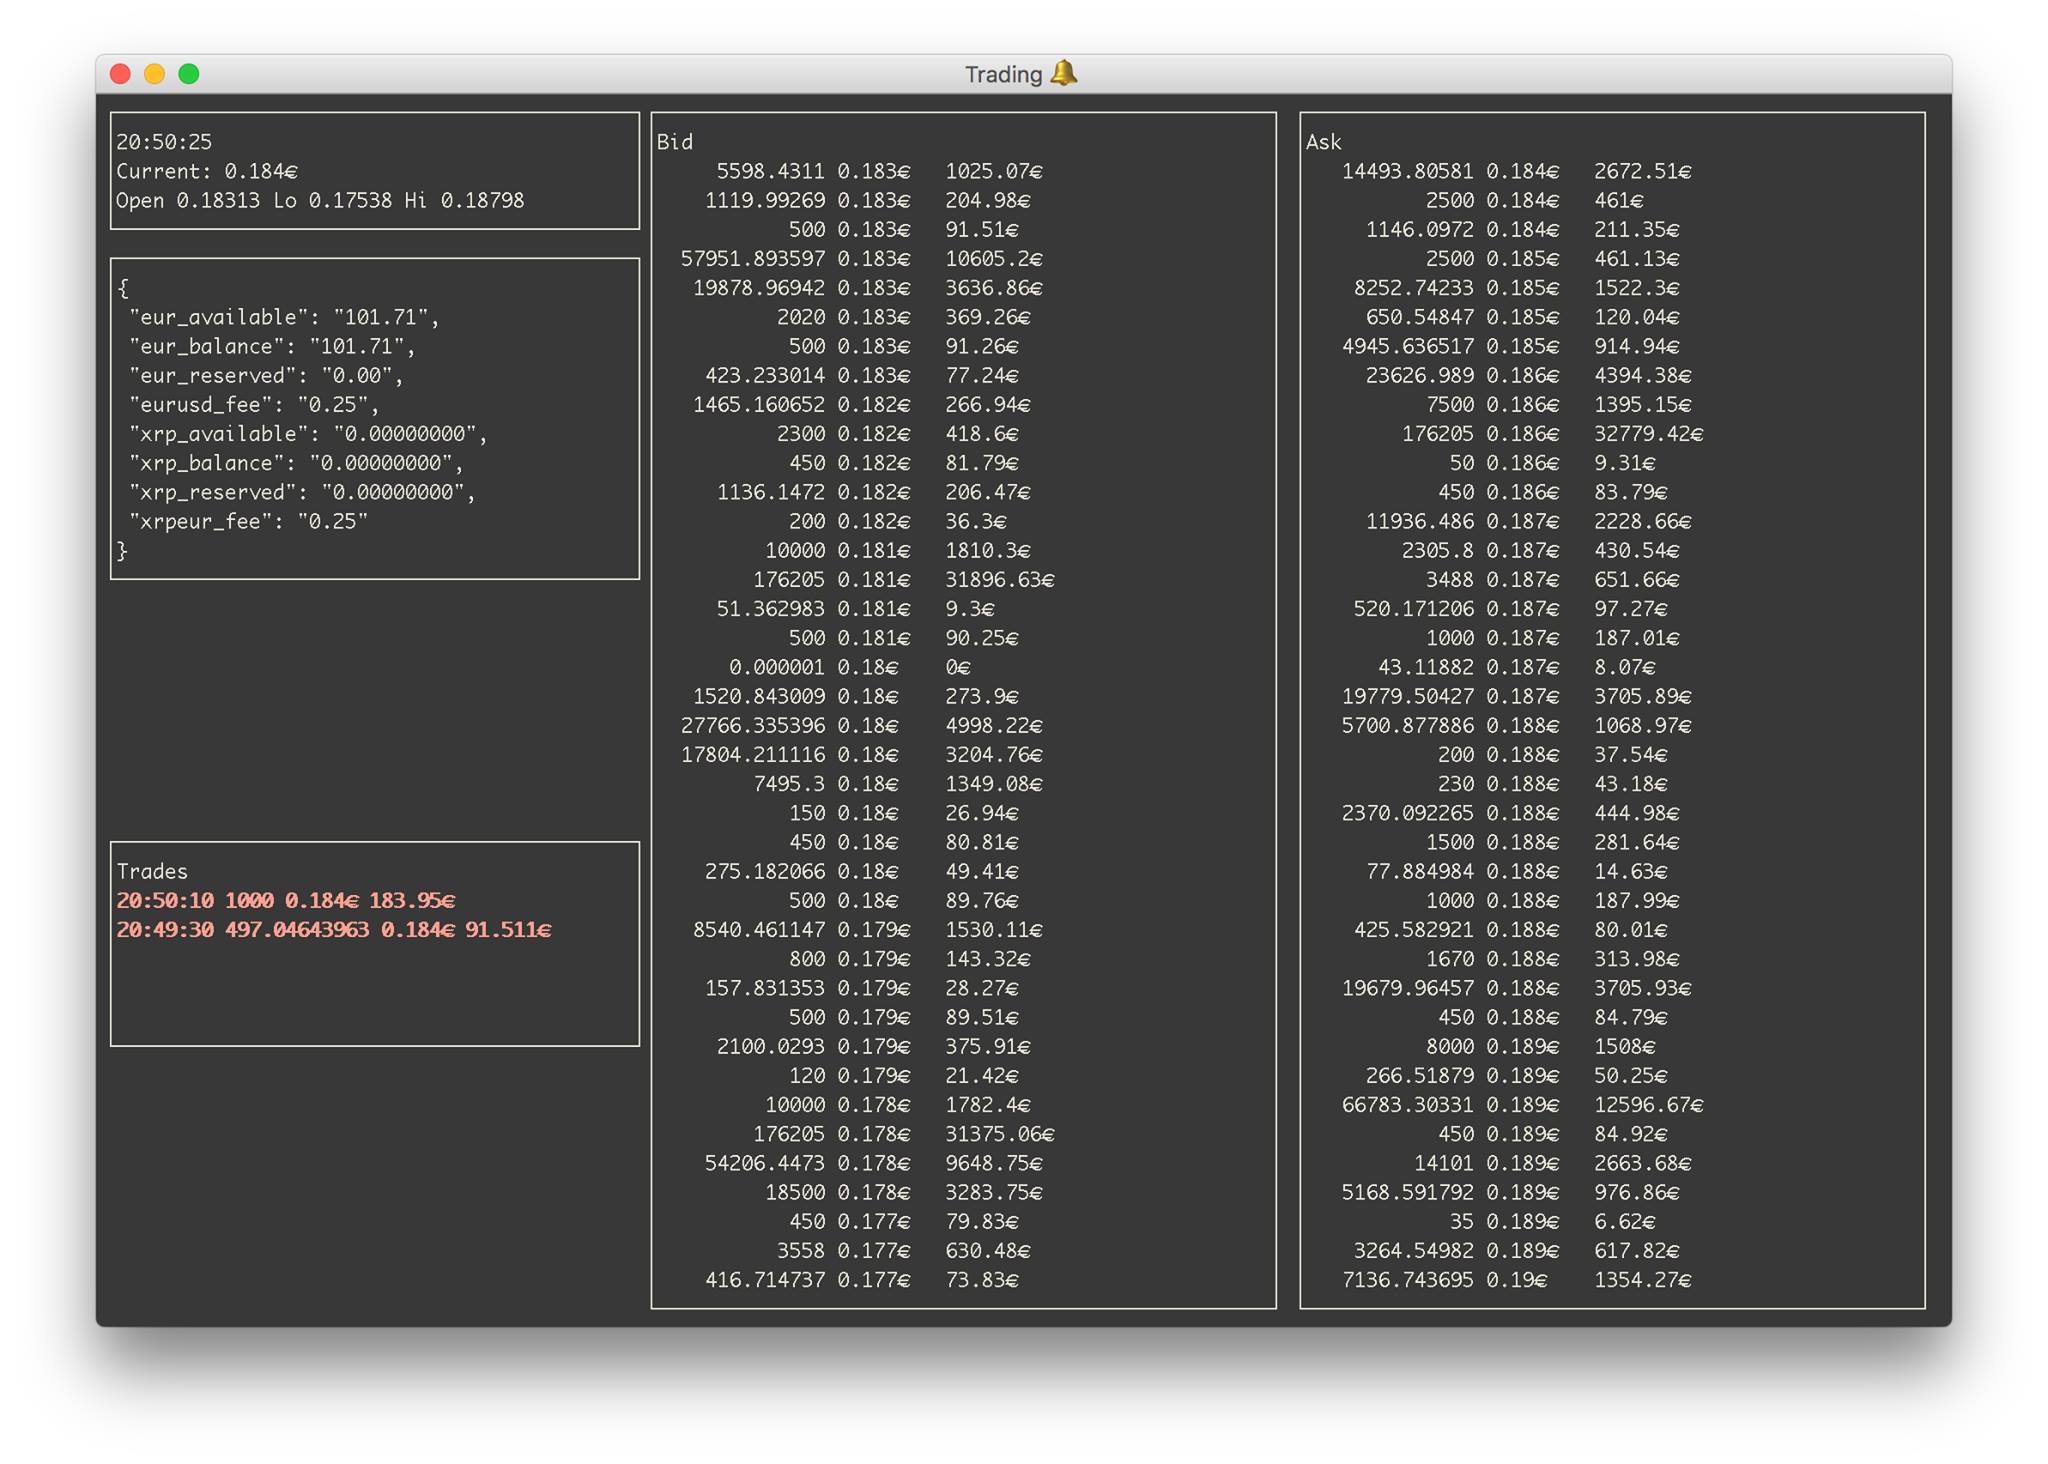Select the ask row 7136.743695 at 0.19€
Viewport: 2048px width, 1464px height.
[x=1517, y=1280]
